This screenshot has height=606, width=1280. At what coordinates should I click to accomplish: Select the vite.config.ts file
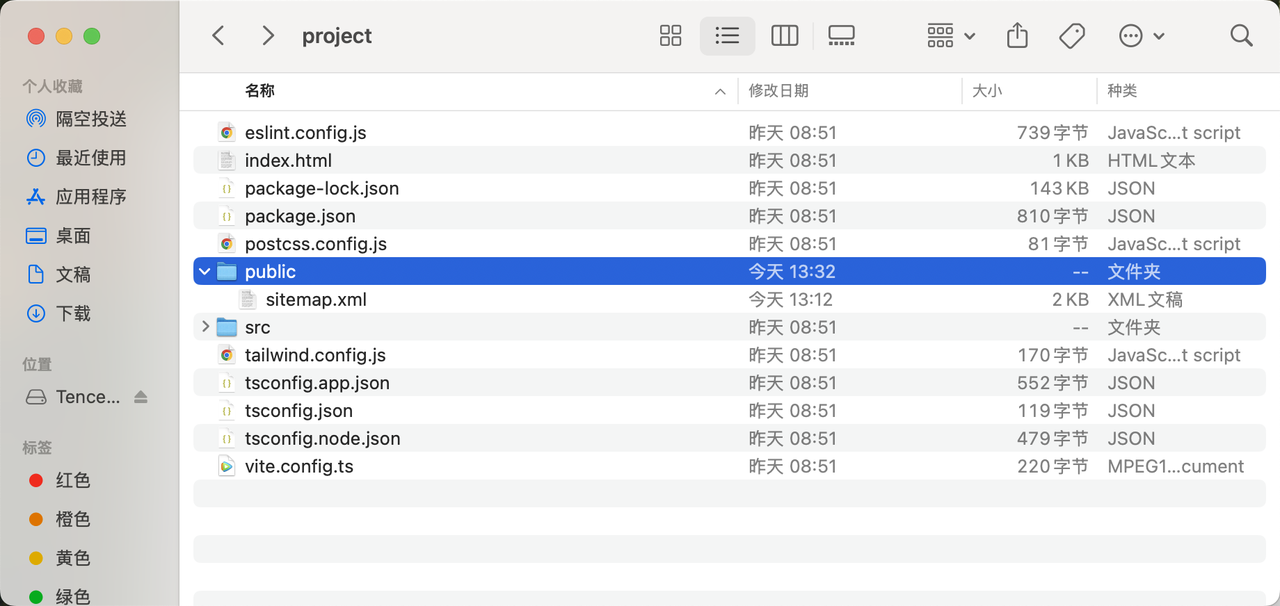299,467
